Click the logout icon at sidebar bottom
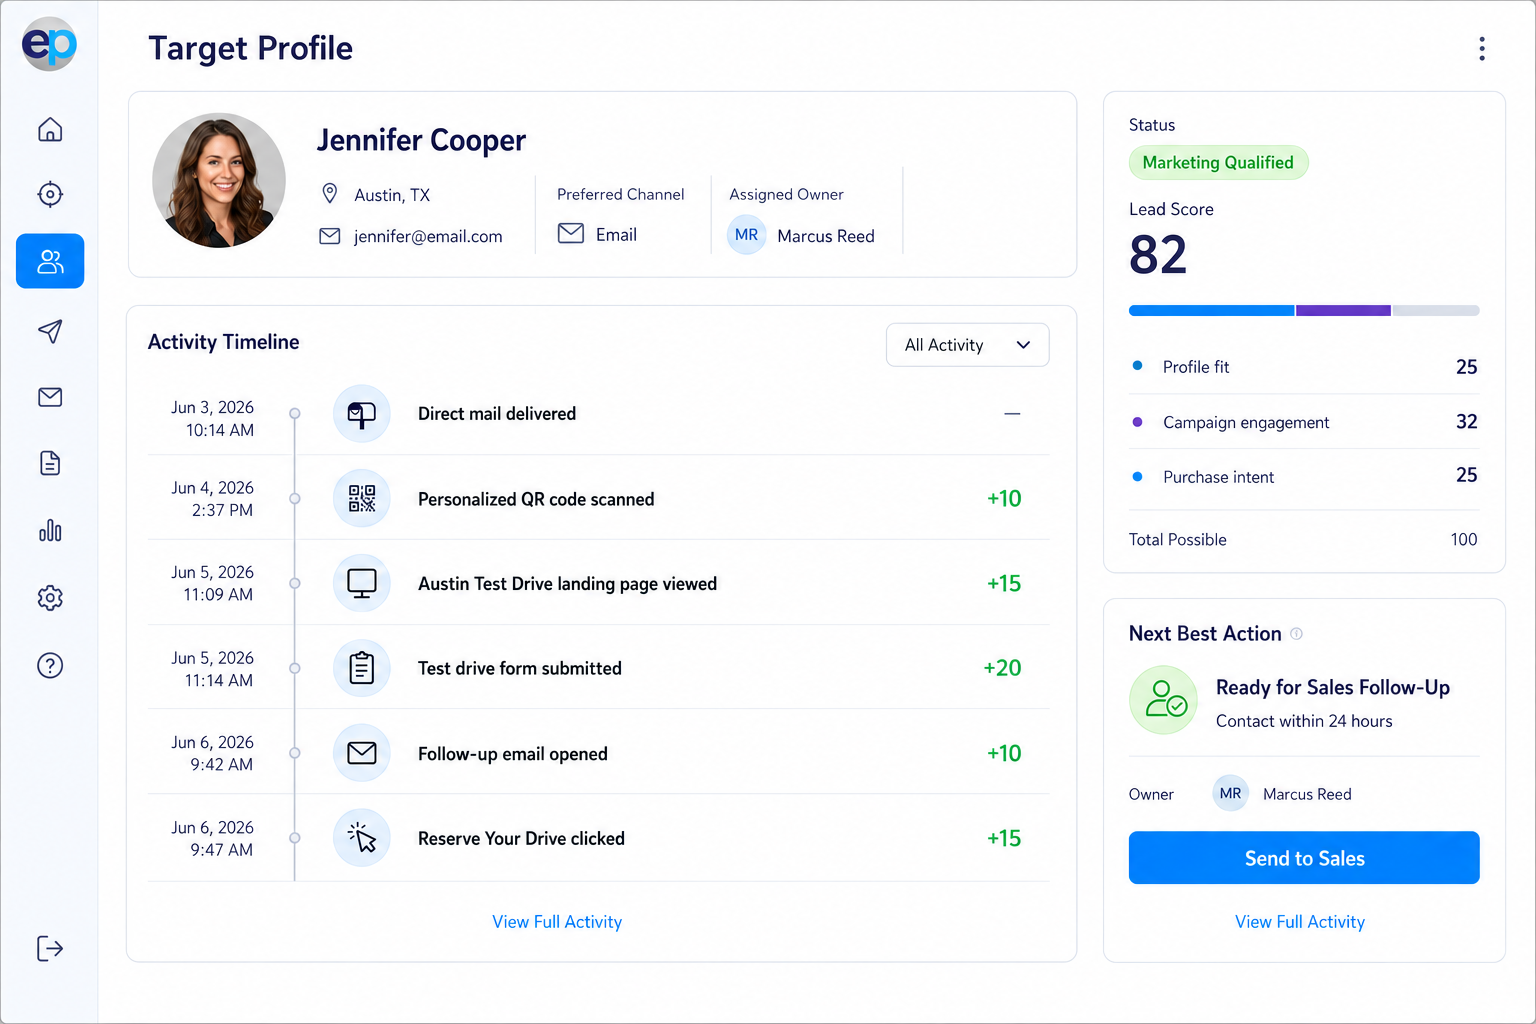 (50, 948)
